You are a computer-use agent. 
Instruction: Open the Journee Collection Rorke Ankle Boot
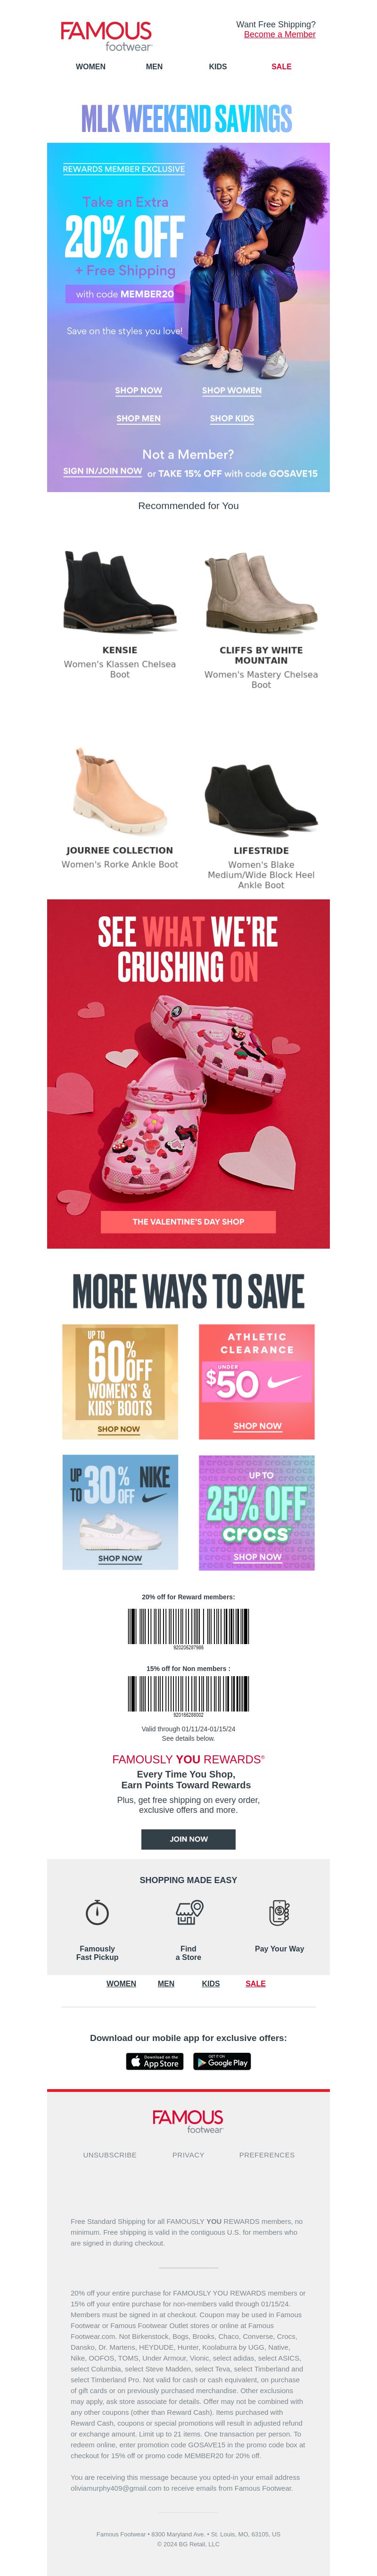tap(120, 790)
